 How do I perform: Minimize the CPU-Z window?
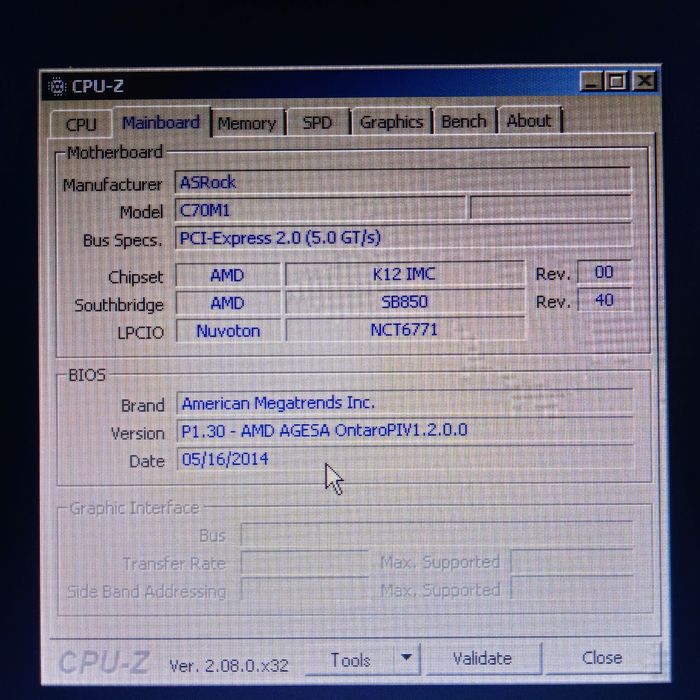(x=591, y=82)
